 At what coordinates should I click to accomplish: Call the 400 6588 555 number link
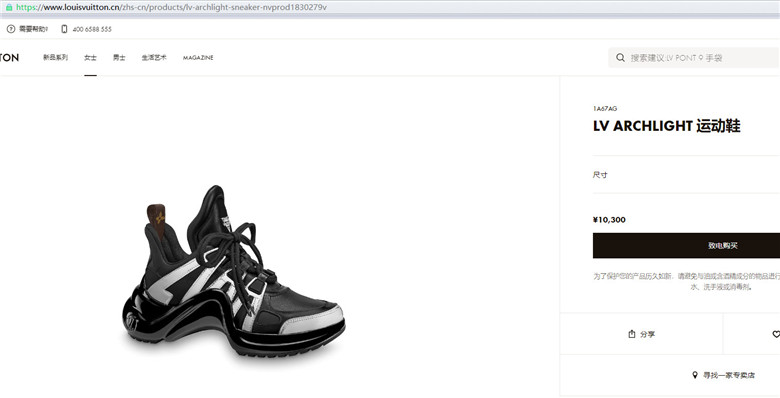[92, 29]
